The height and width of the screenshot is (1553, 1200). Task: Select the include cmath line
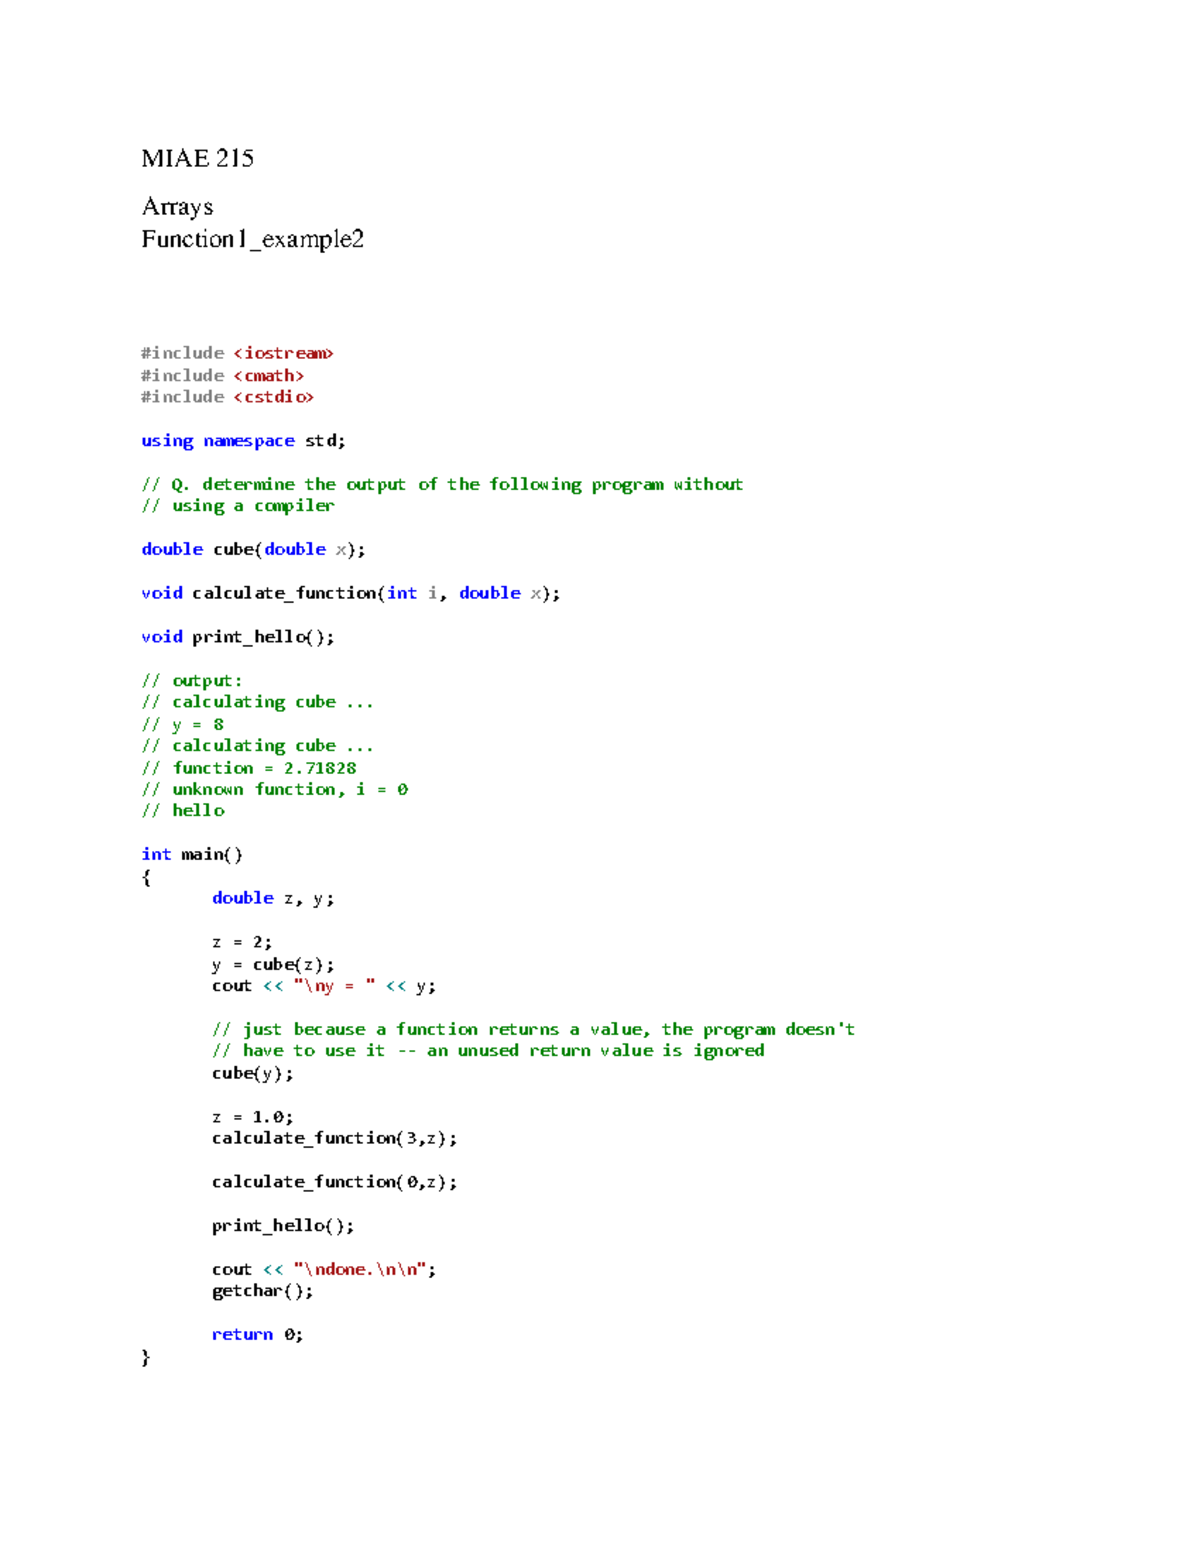point(222,375)
